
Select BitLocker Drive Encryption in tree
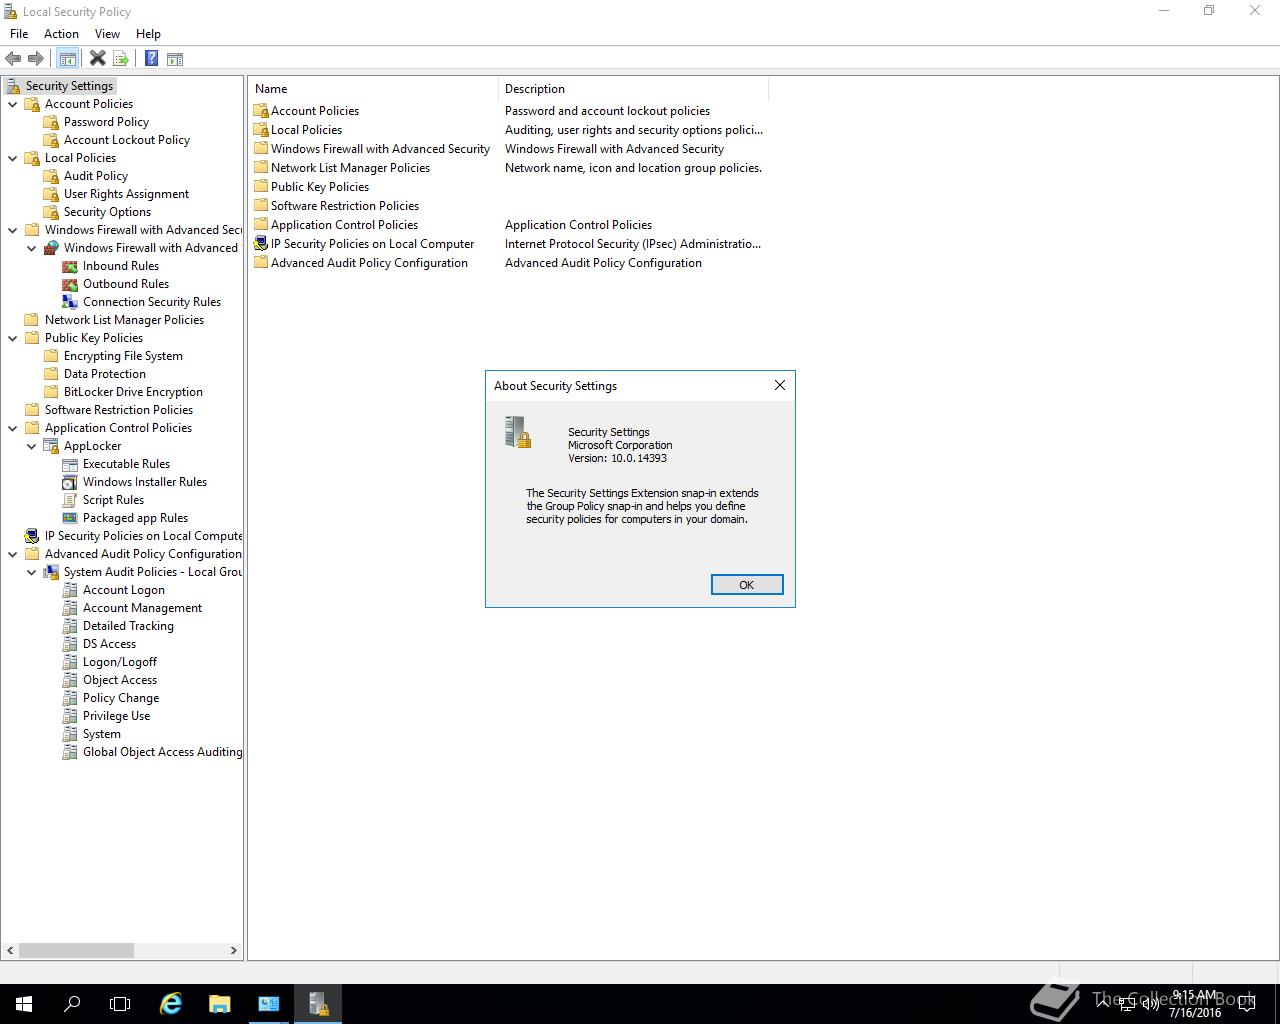coord(133,392)
